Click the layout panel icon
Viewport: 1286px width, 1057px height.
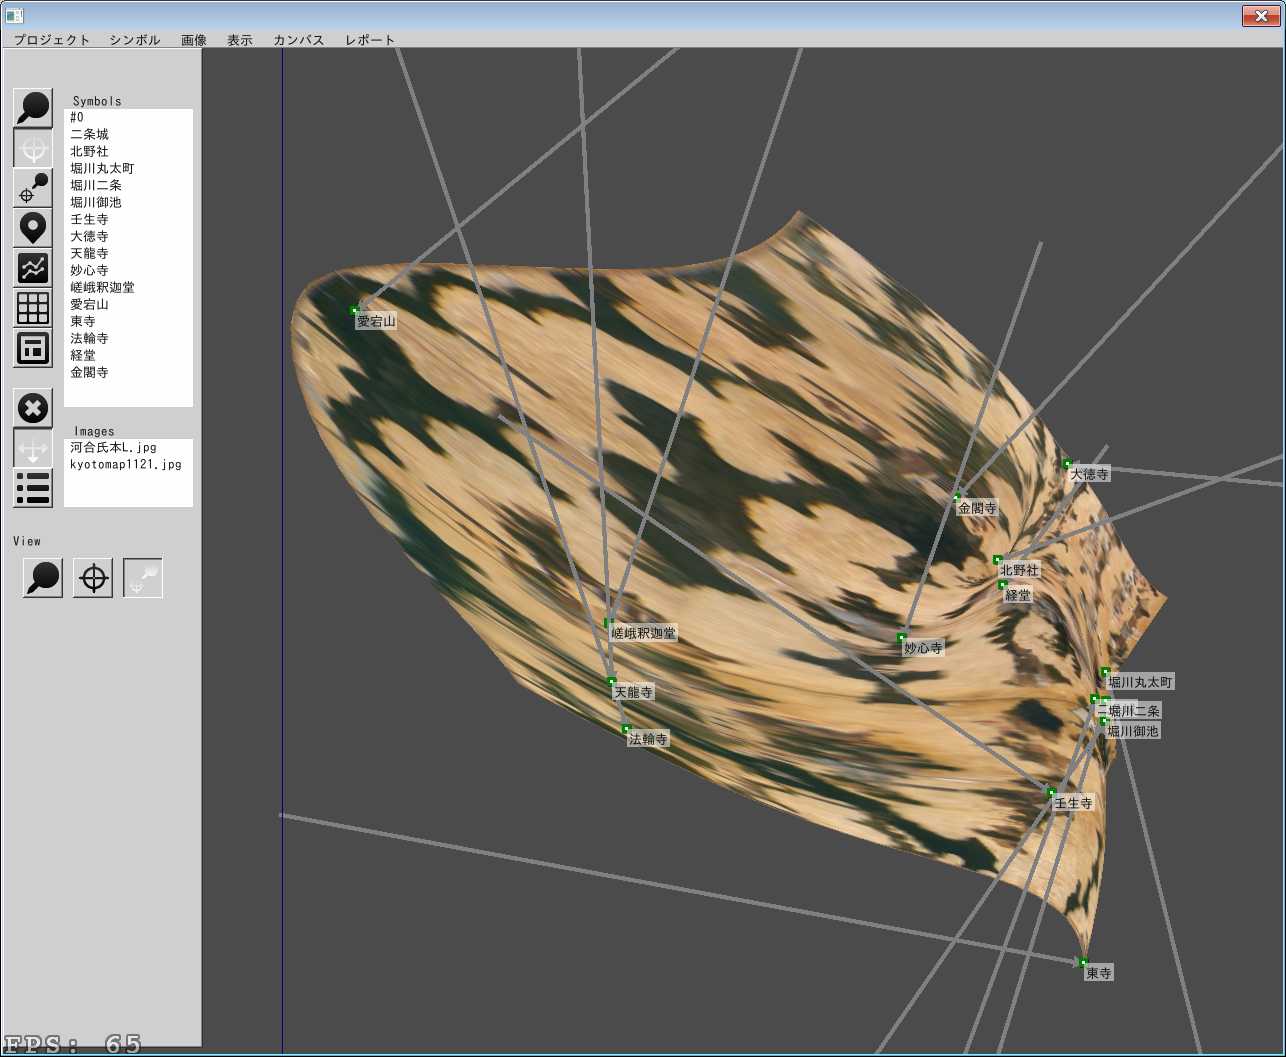(33, 348)
